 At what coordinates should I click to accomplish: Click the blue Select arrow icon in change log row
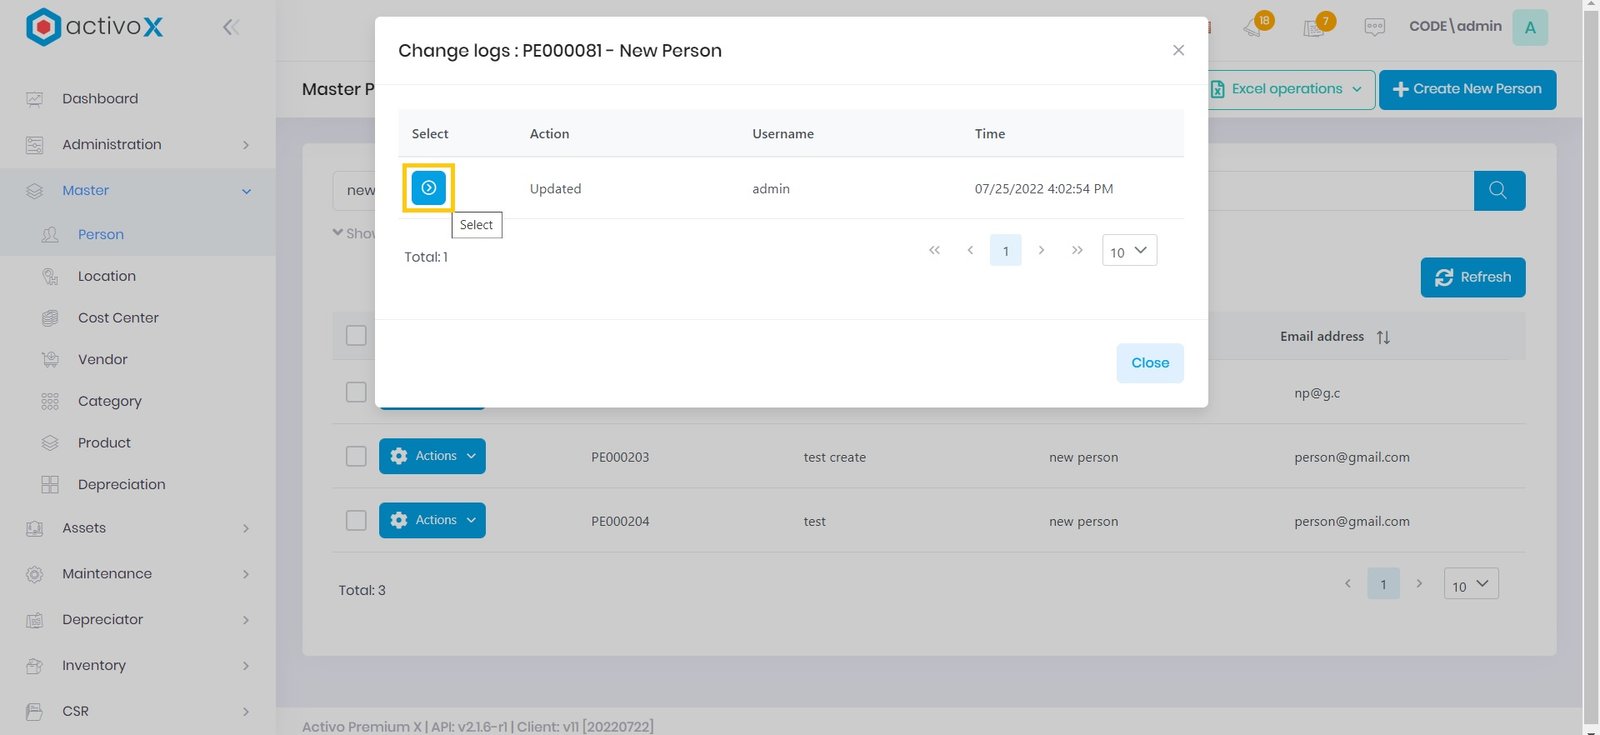[x=428, y=188]
